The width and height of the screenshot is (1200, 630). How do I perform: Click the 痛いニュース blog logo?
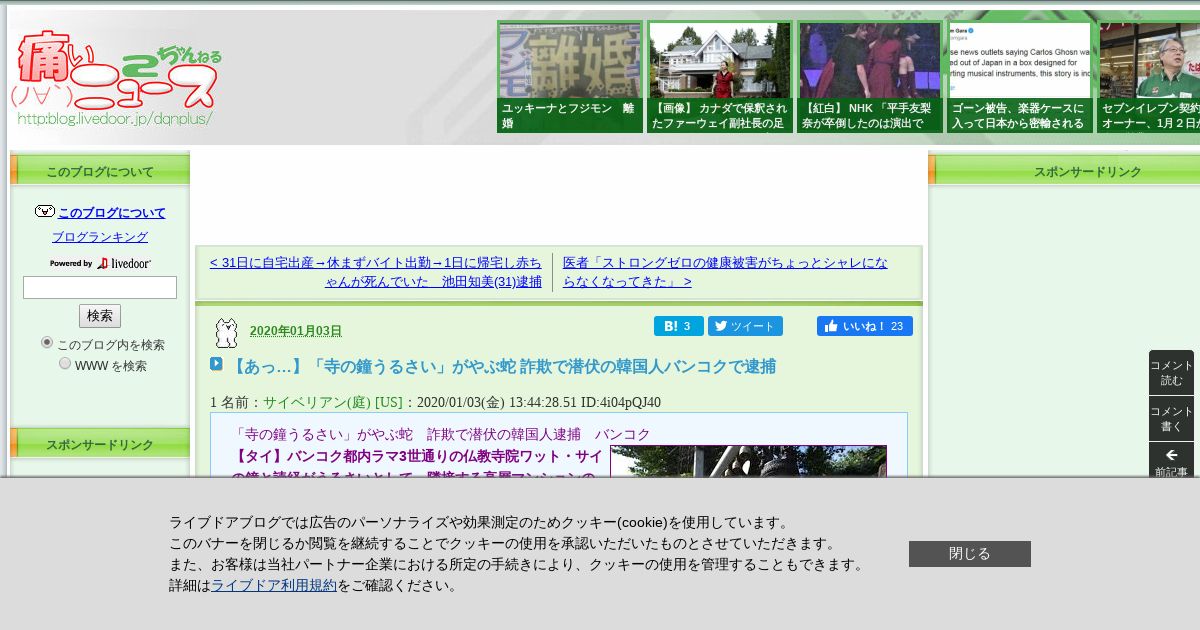pyautogui.click(x=117, y=78)
